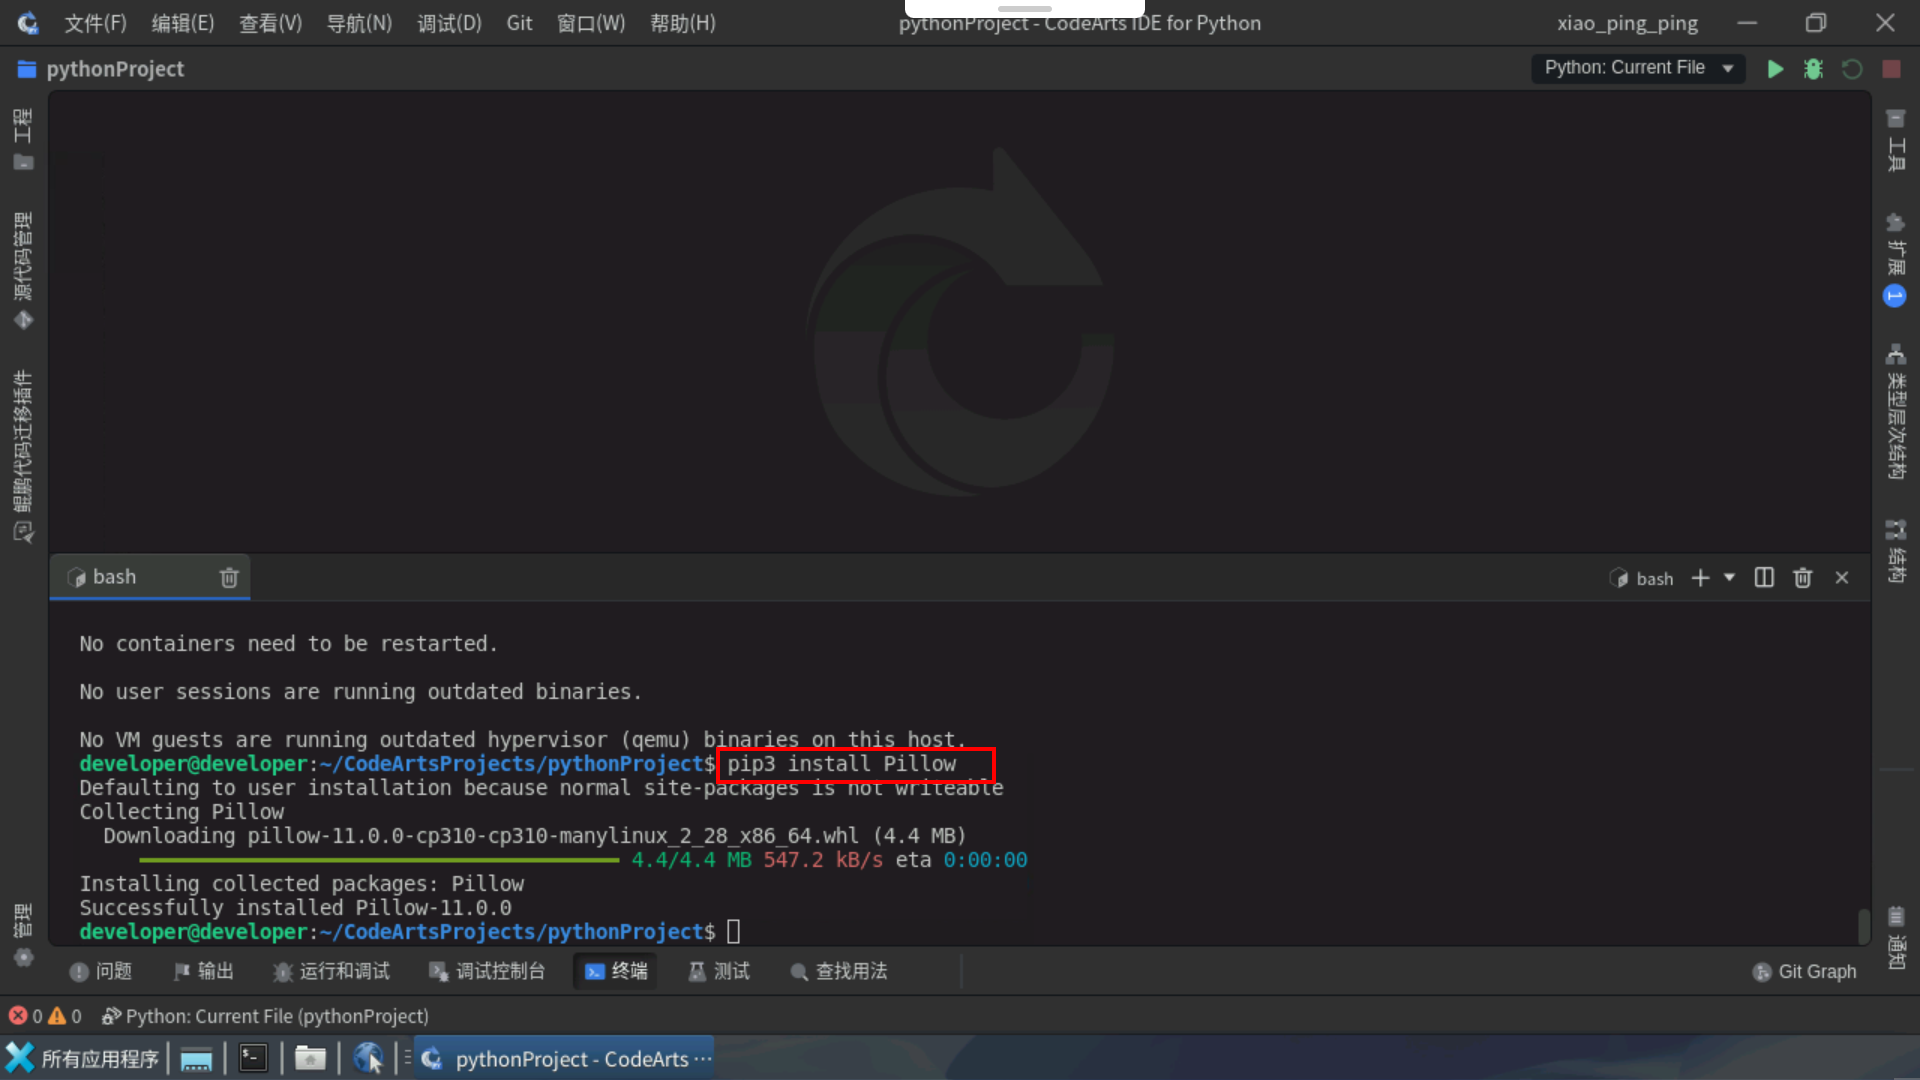Launch the web browser from the taskbar
1920x1080 pixels.
368,1058
